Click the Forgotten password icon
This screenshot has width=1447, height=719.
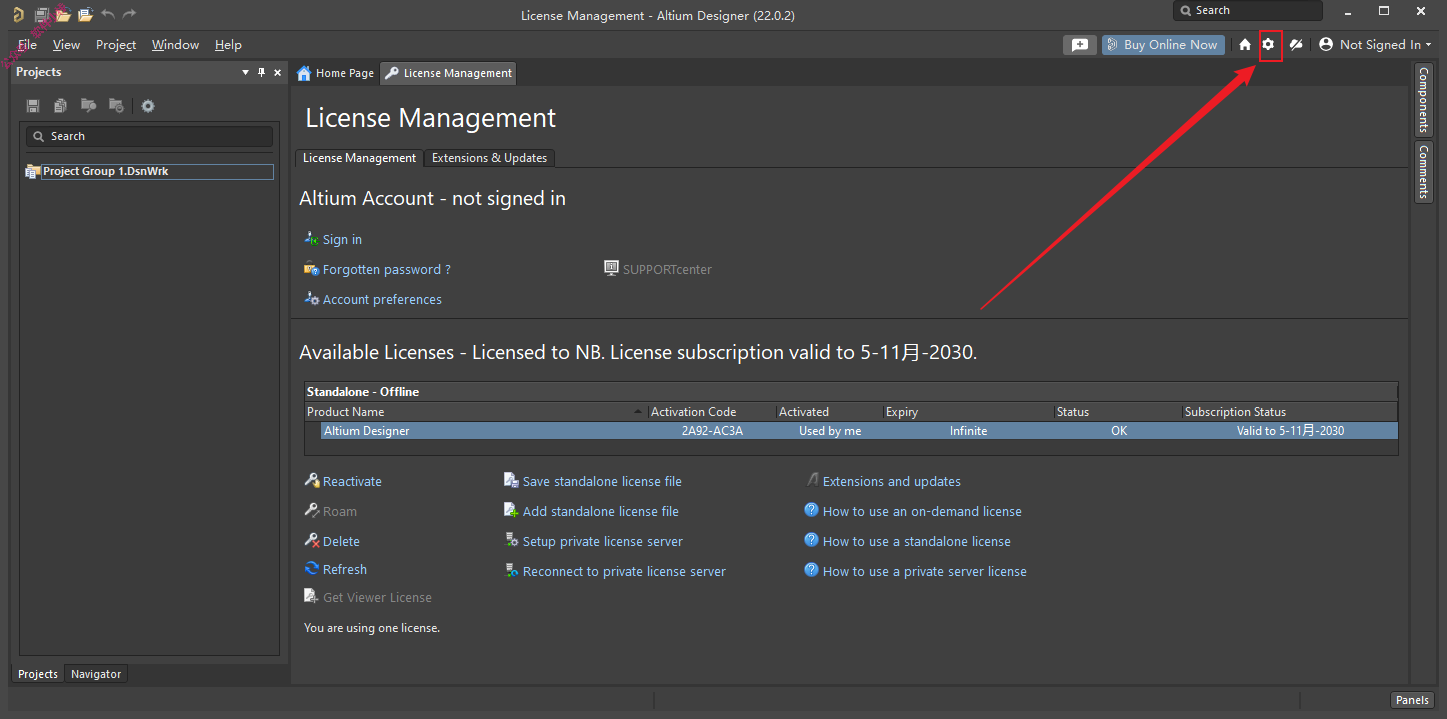[311, 269]
